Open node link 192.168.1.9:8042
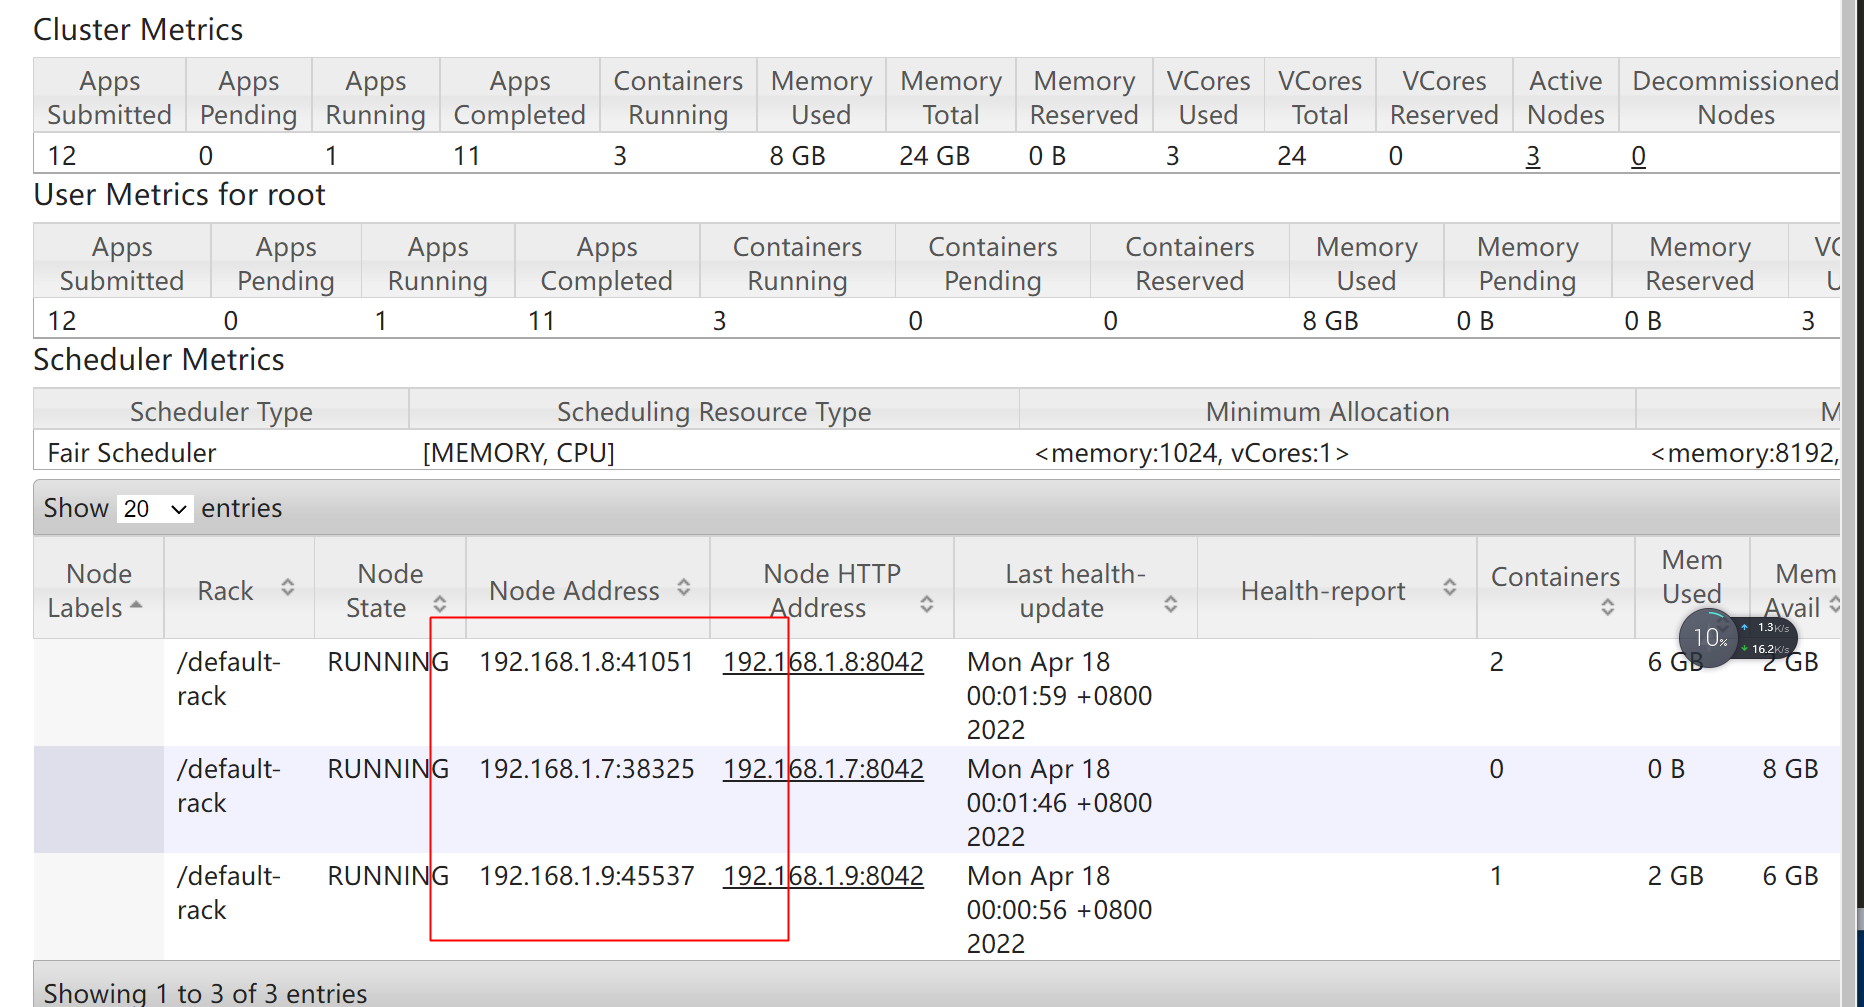1864x1007 pixels. (x=823, y=876)
